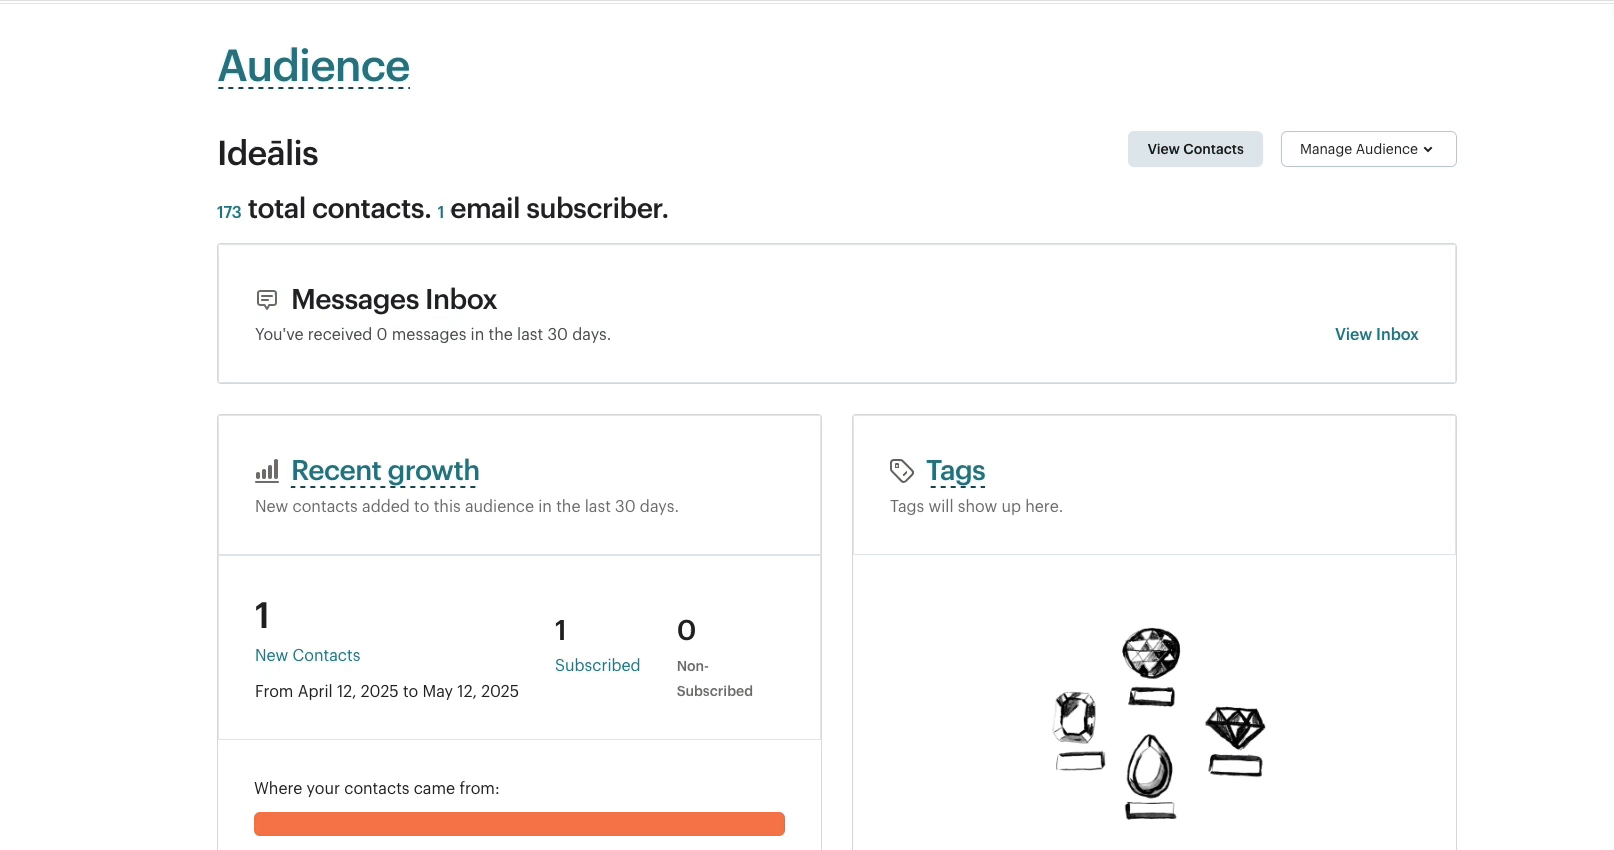Click the orange contact source bar
Screen dimensions: 1614x850
click(x=519, y=824)
